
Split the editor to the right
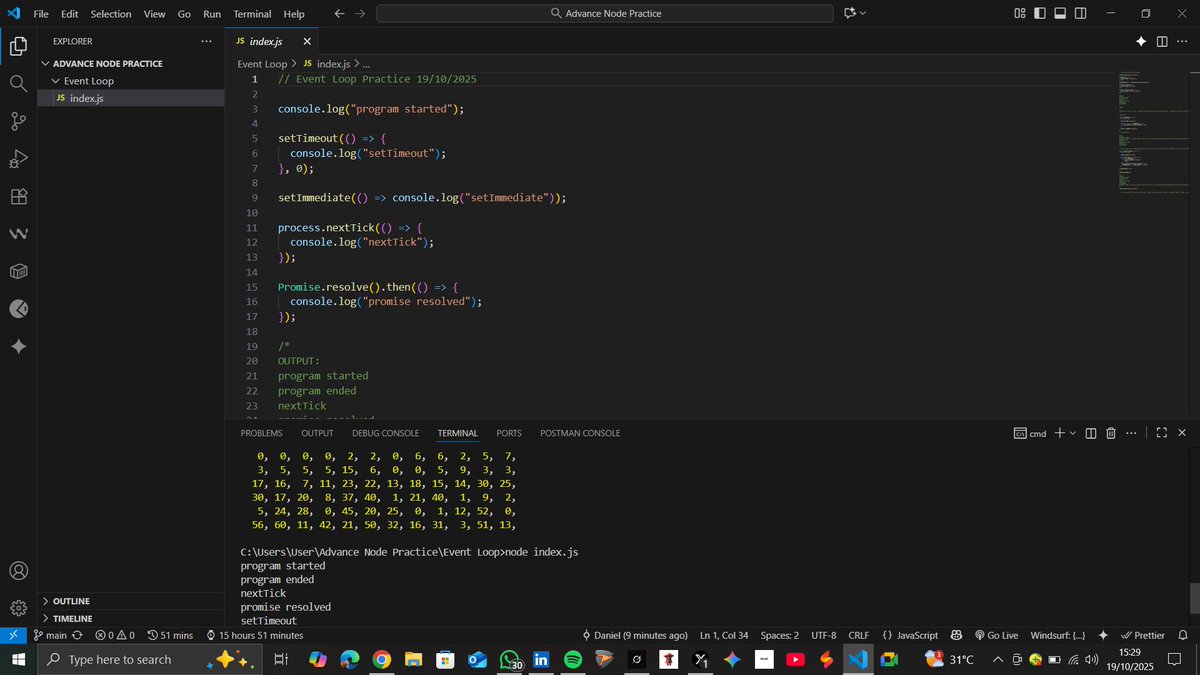click(x=1162, y=41)
